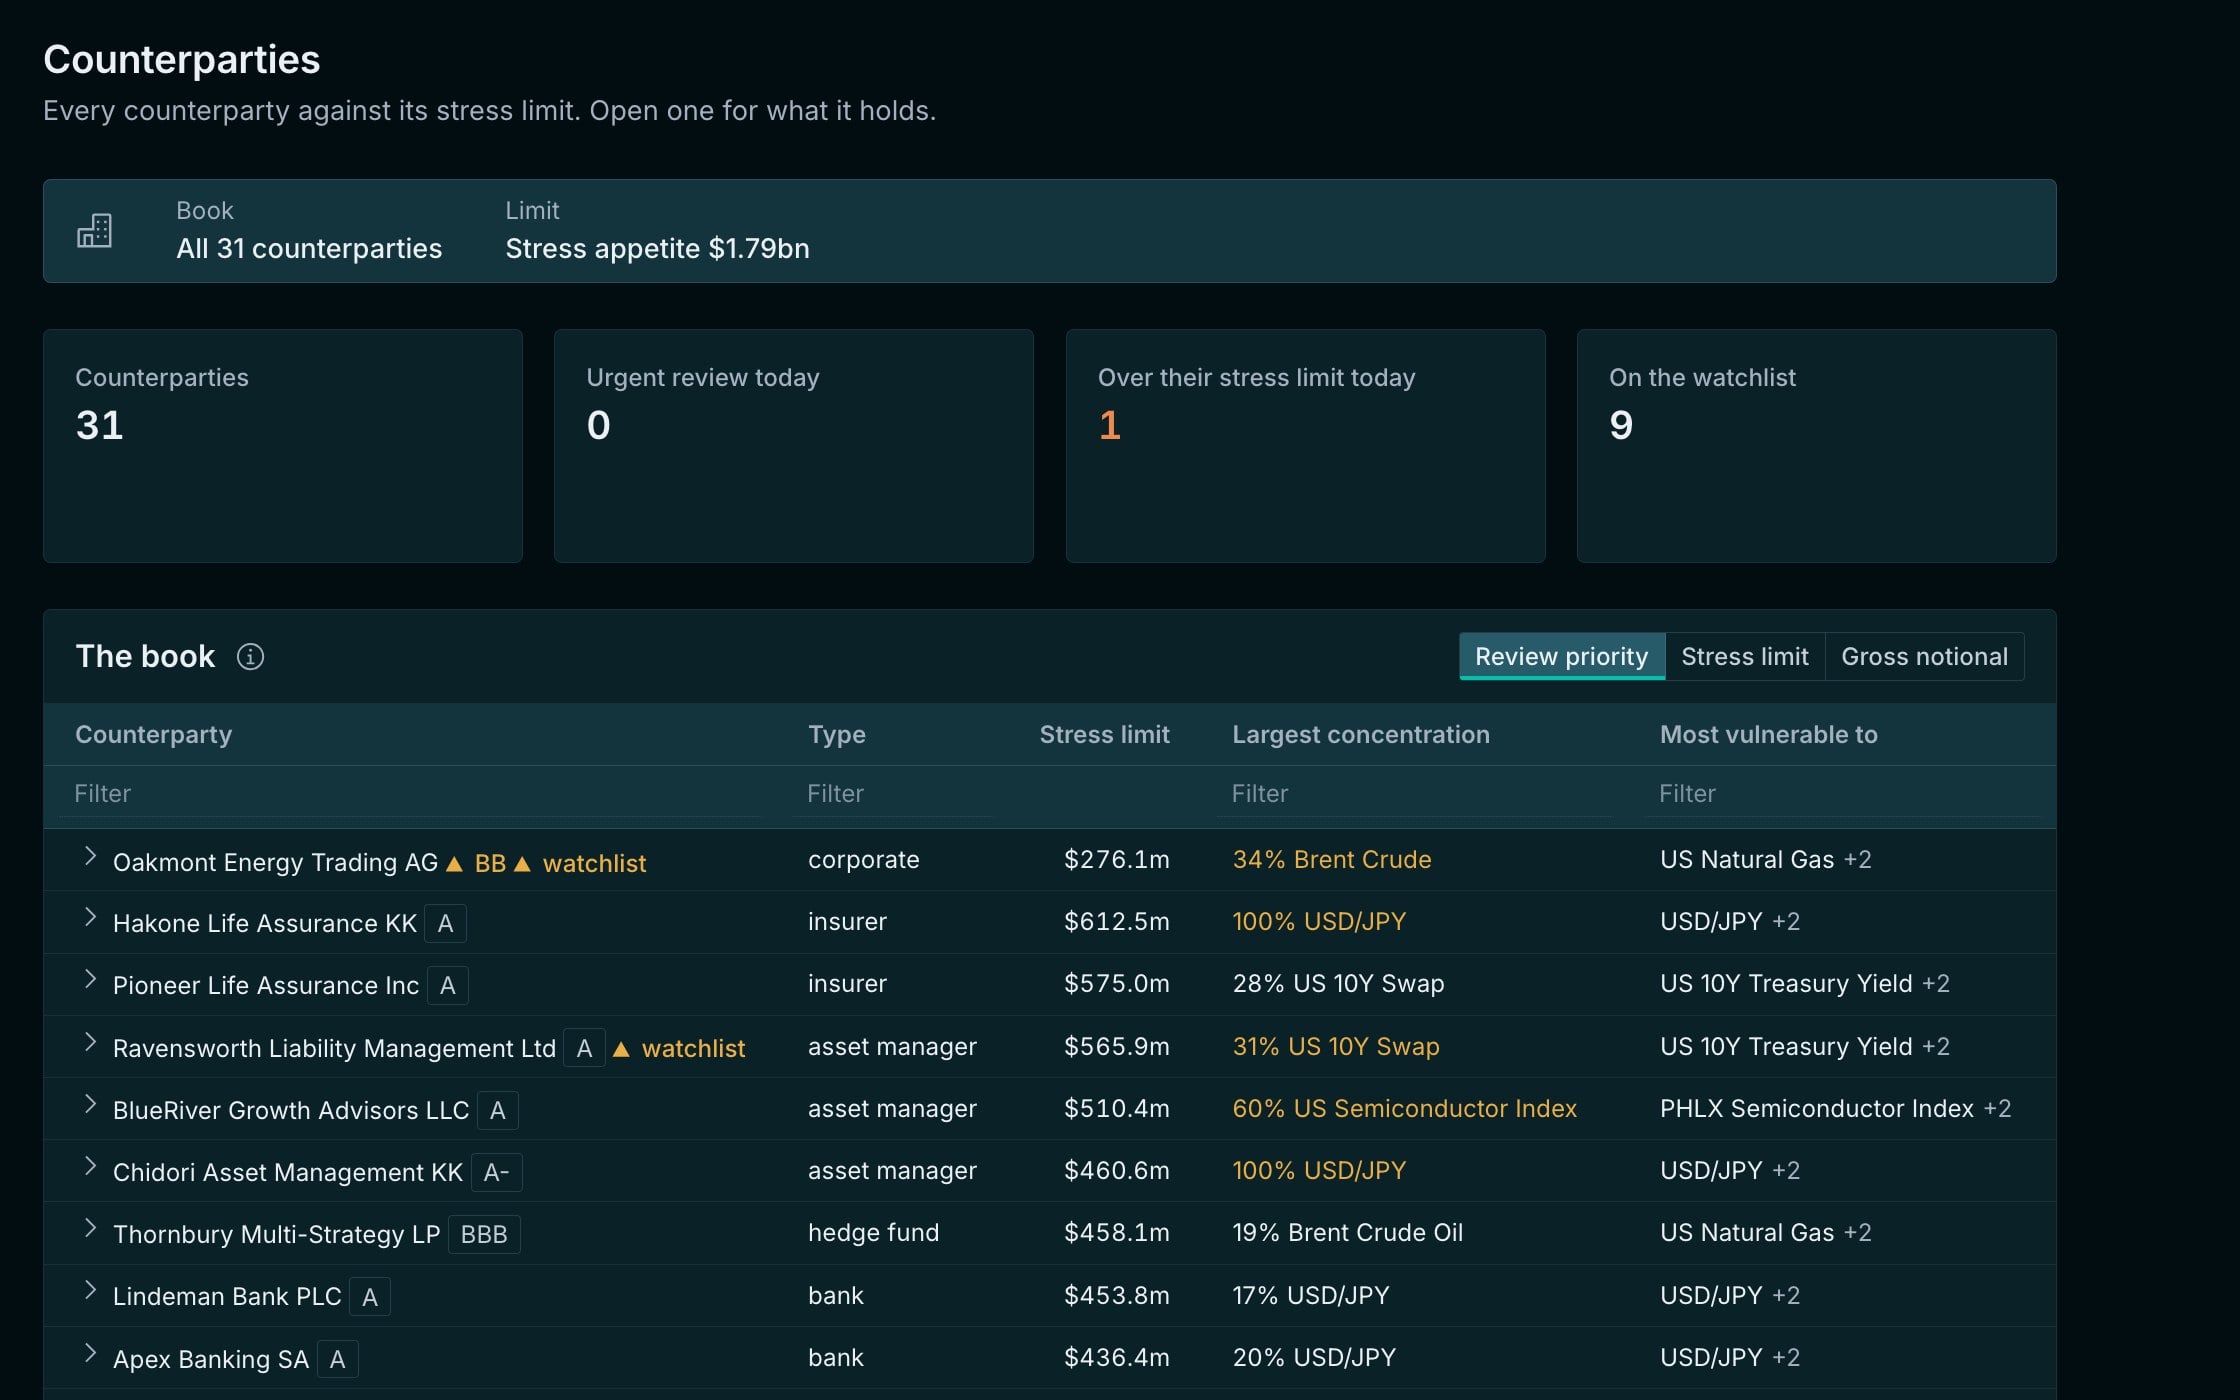This screenshot has height=1400, width=2240.
Task: Expand the Thornbury Multi-Strategy LP row
Action: point(90,1229)
